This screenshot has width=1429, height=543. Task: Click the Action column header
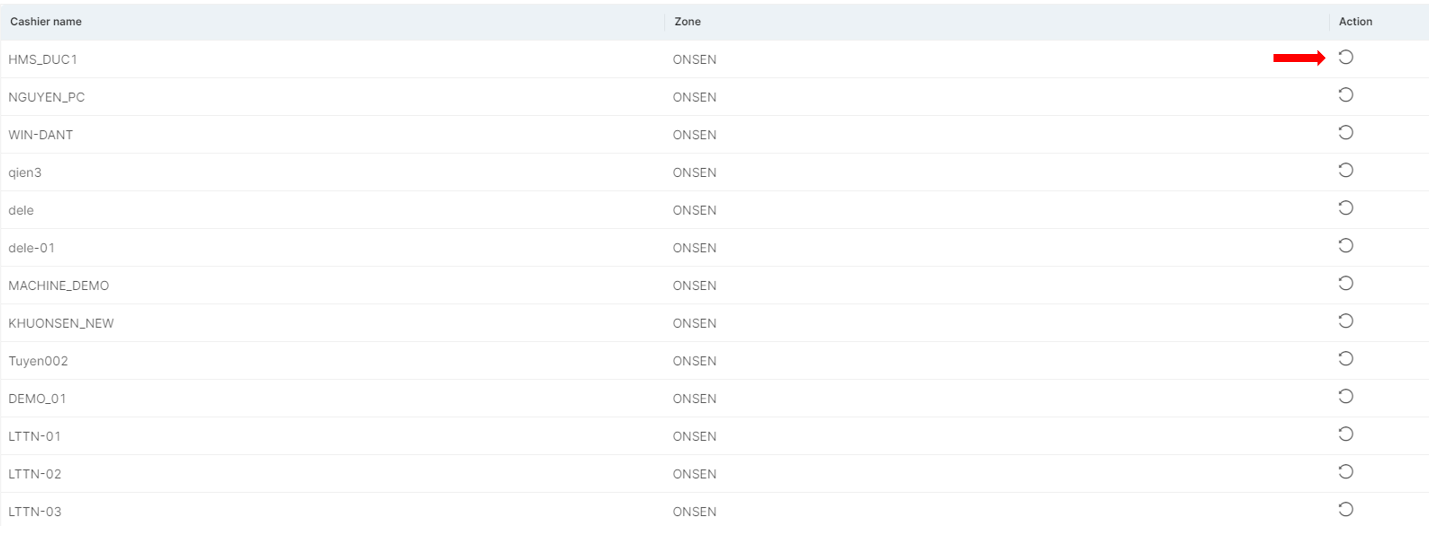pos(1355,21)
